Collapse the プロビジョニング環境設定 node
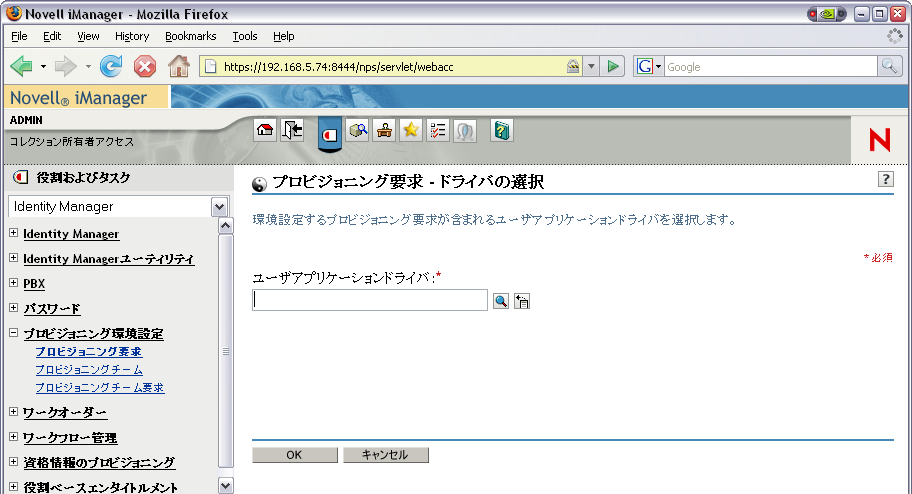Viewport: 912px width, 494px height. click(13, 333)
